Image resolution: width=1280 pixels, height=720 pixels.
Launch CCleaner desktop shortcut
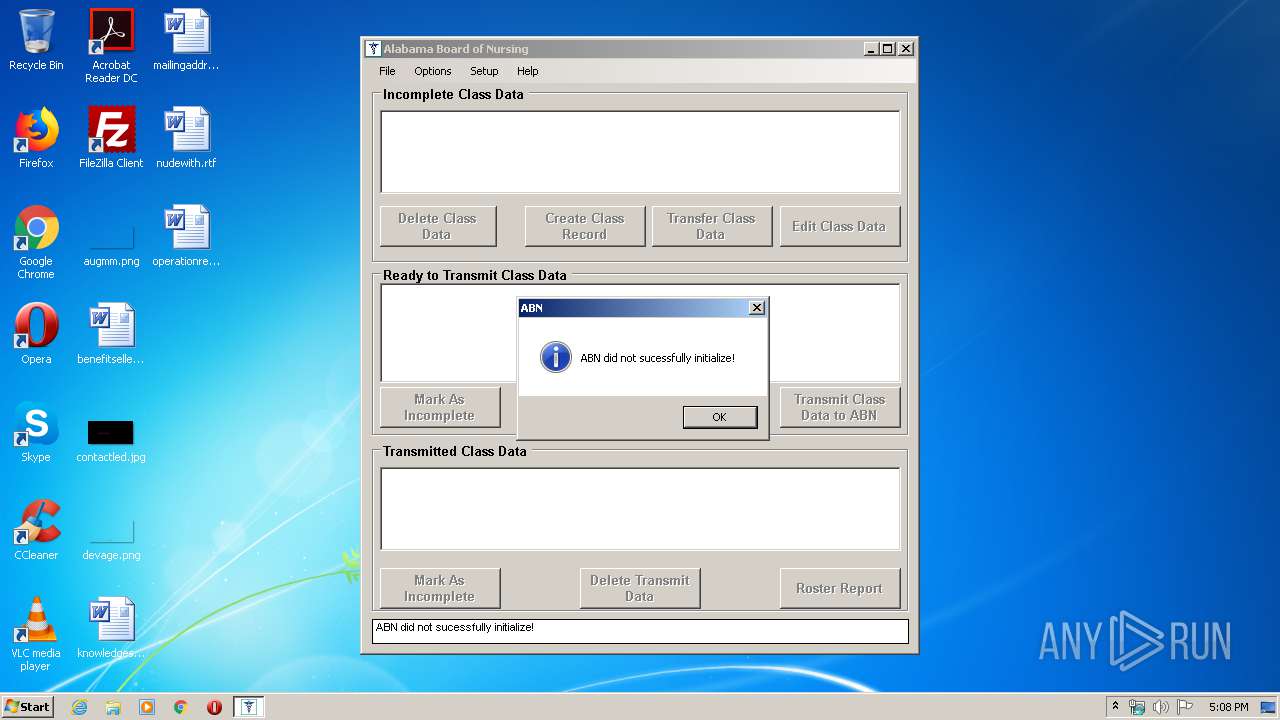(x=36, y=530)
